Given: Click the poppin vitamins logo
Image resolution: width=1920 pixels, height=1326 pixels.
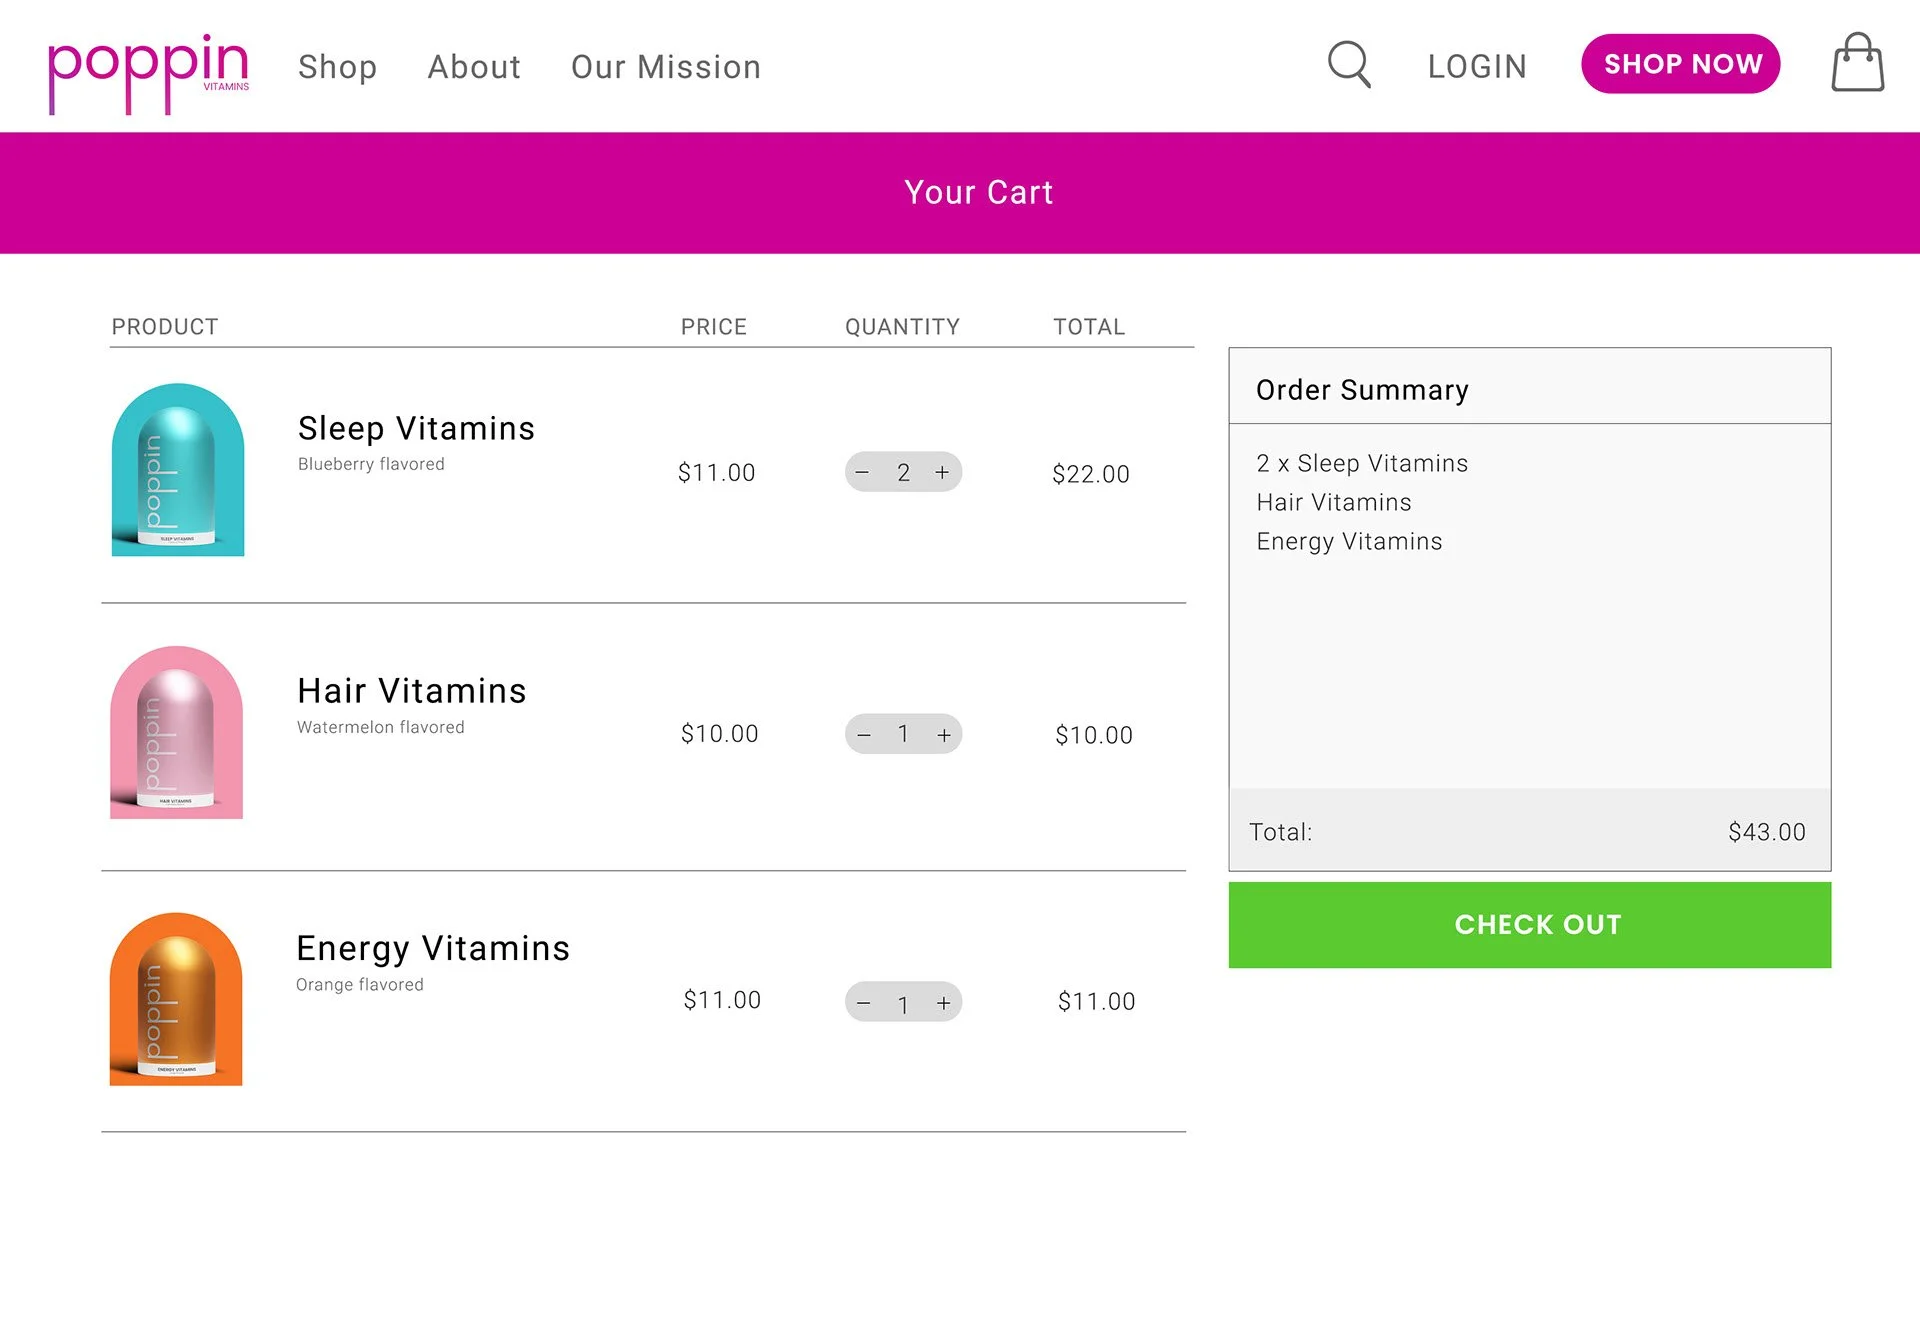Looking at the screenshot, I should click(x=148, y=70).
